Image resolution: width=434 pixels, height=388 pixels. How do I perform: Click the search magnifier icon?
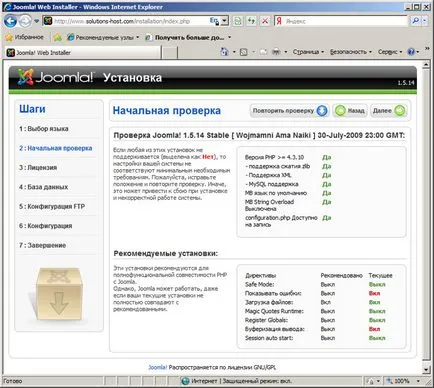tap(415, 21)
